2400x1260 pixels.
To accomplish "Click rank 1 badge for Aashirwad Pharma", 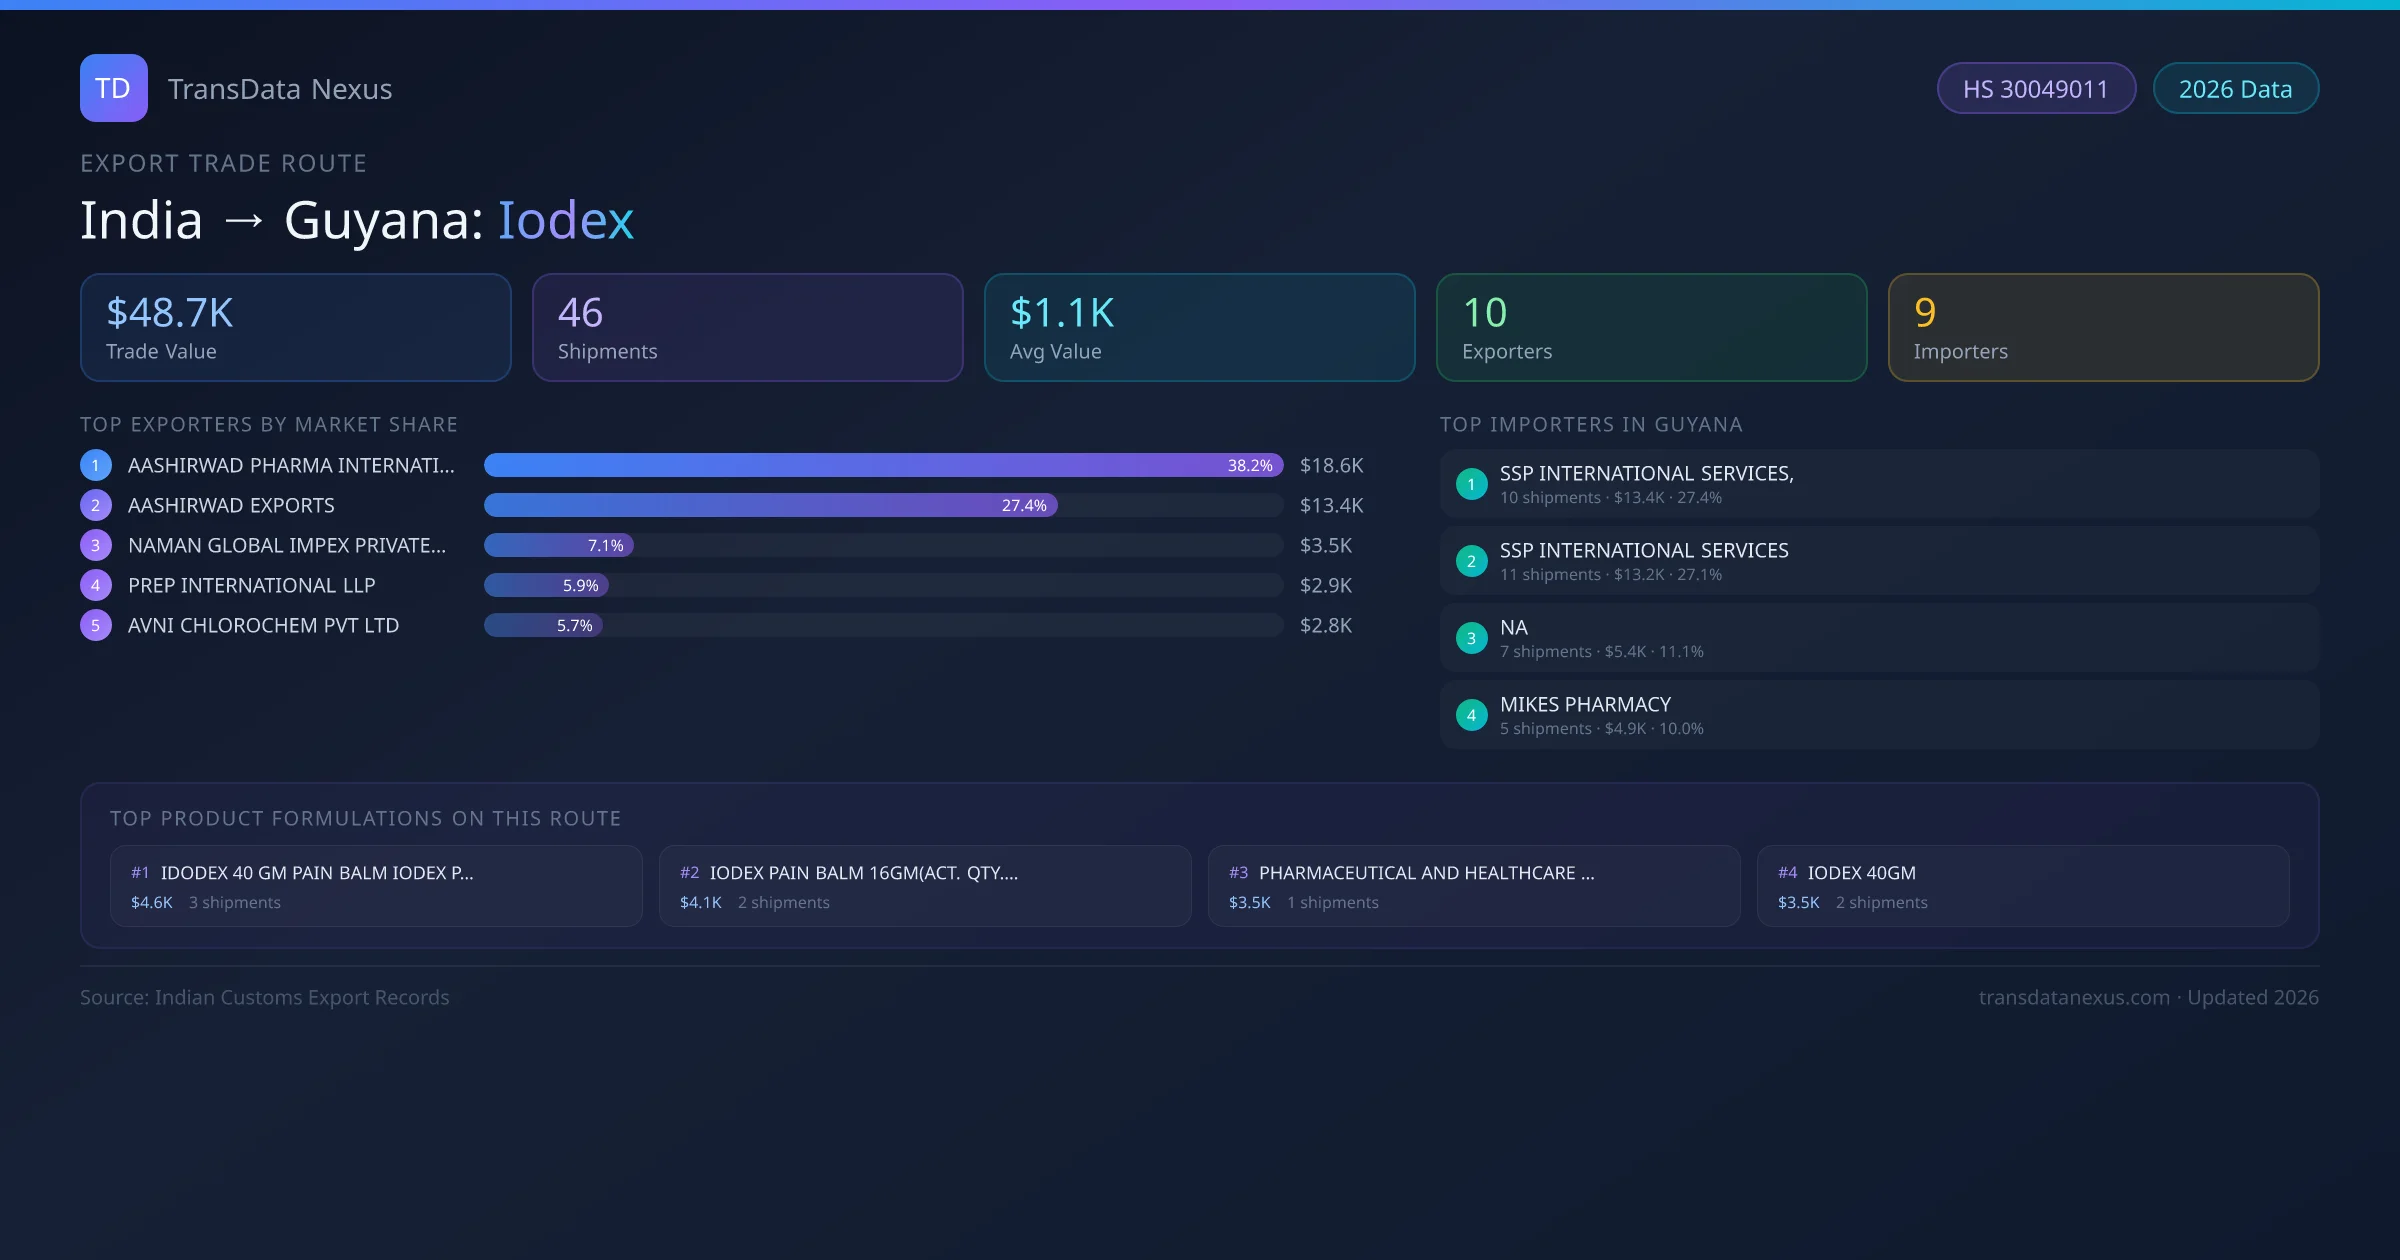I will (96, 465).
